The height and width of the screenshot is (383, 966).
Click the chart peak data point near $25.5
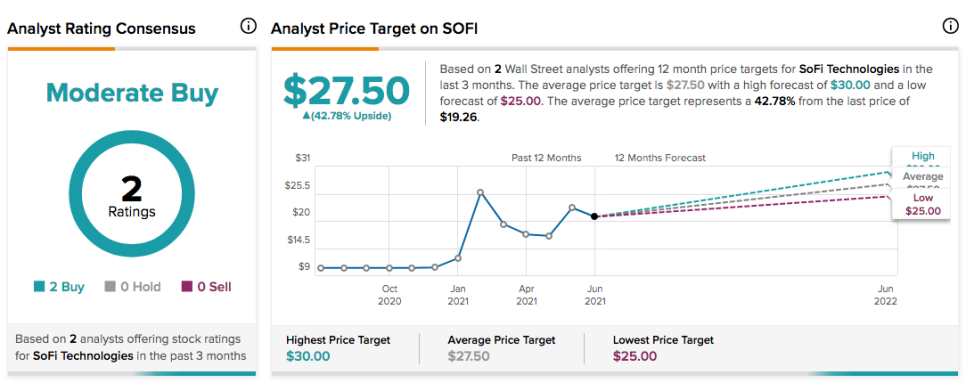click(x=481, y=193)
